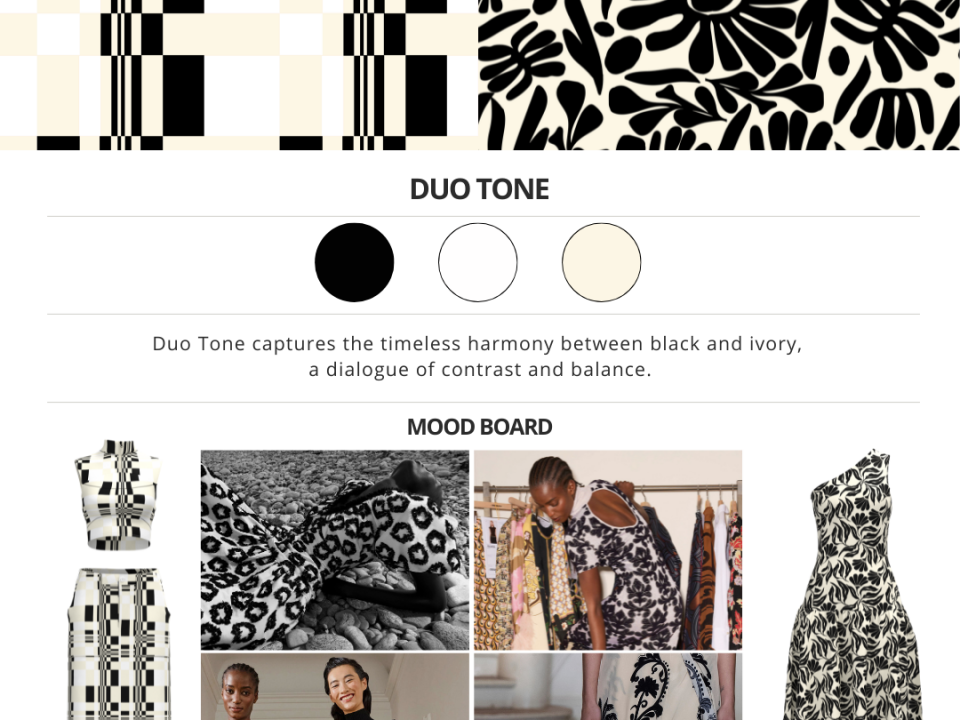
Task: Open the one-shoulder floral dress render
Action: coord(854,585)
